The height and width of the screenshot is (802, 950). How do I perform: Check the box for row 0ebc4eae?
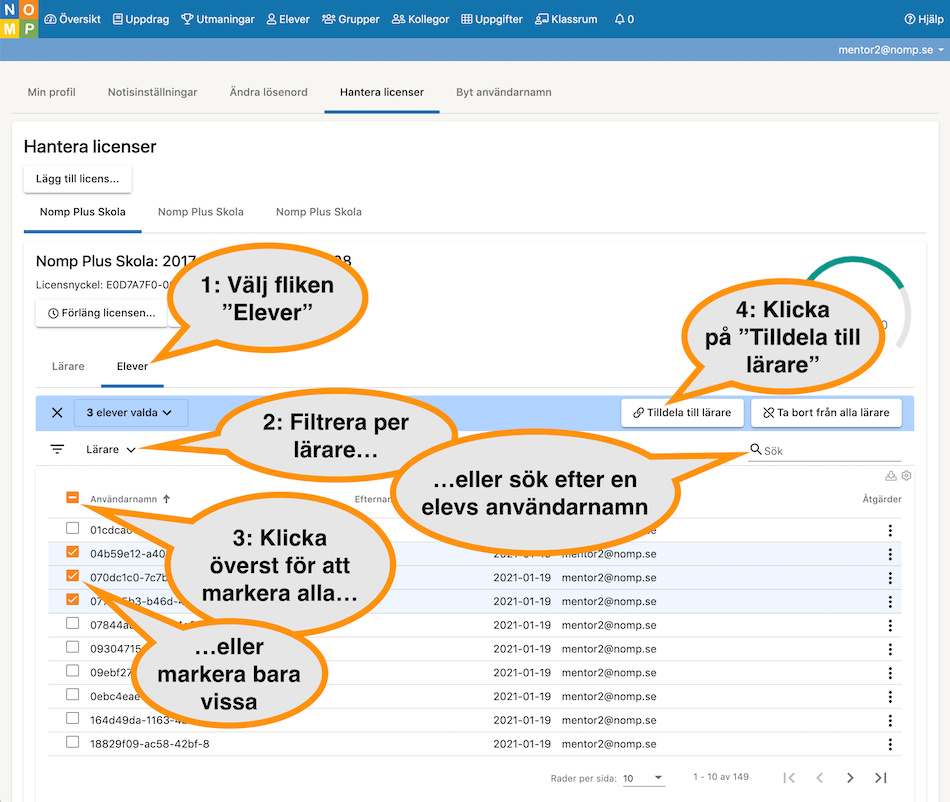coord(72,694)
